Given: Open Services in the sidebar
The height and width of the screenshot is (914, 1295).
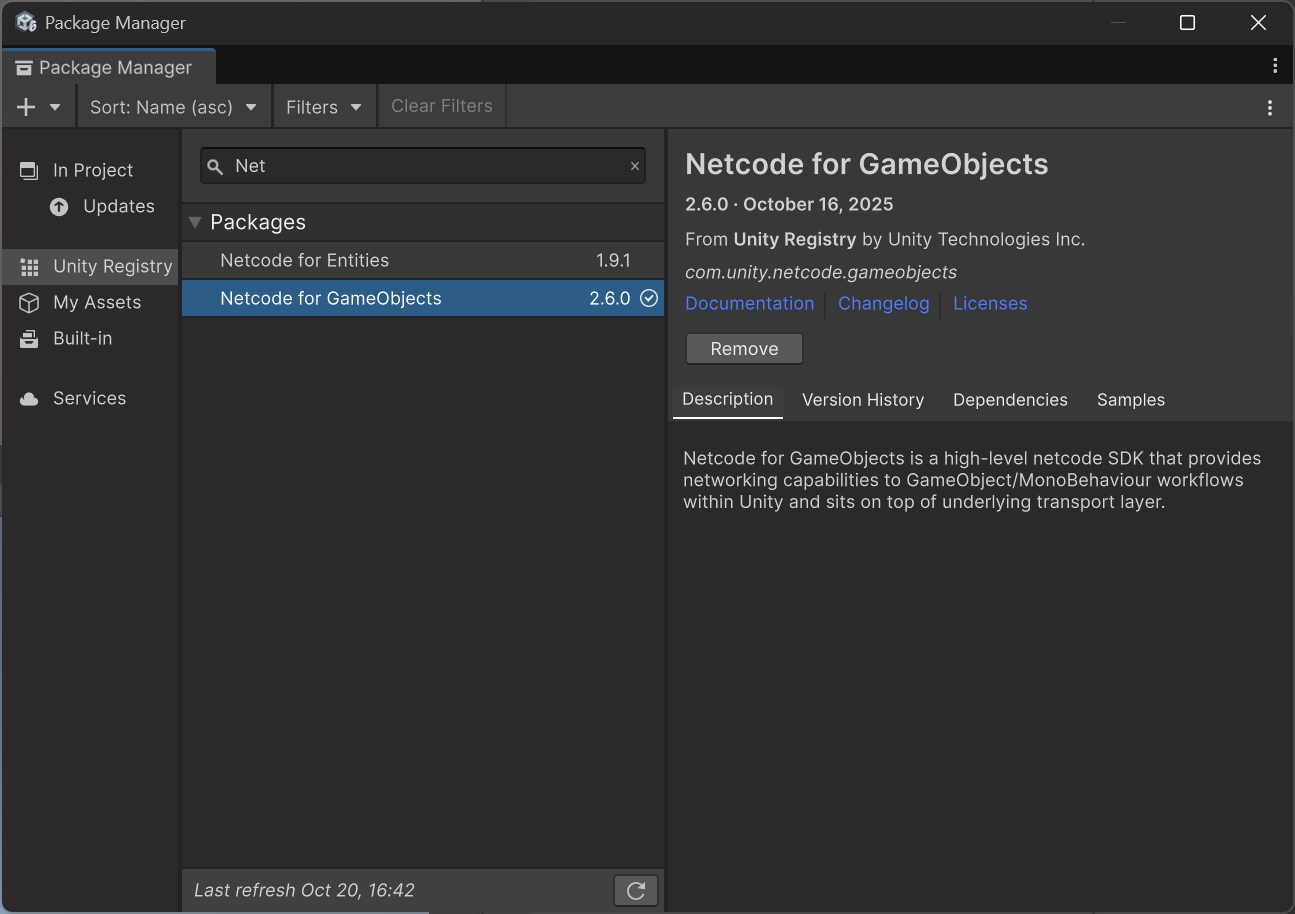Looking at the screenshot, I should click(x=89, y=398).
